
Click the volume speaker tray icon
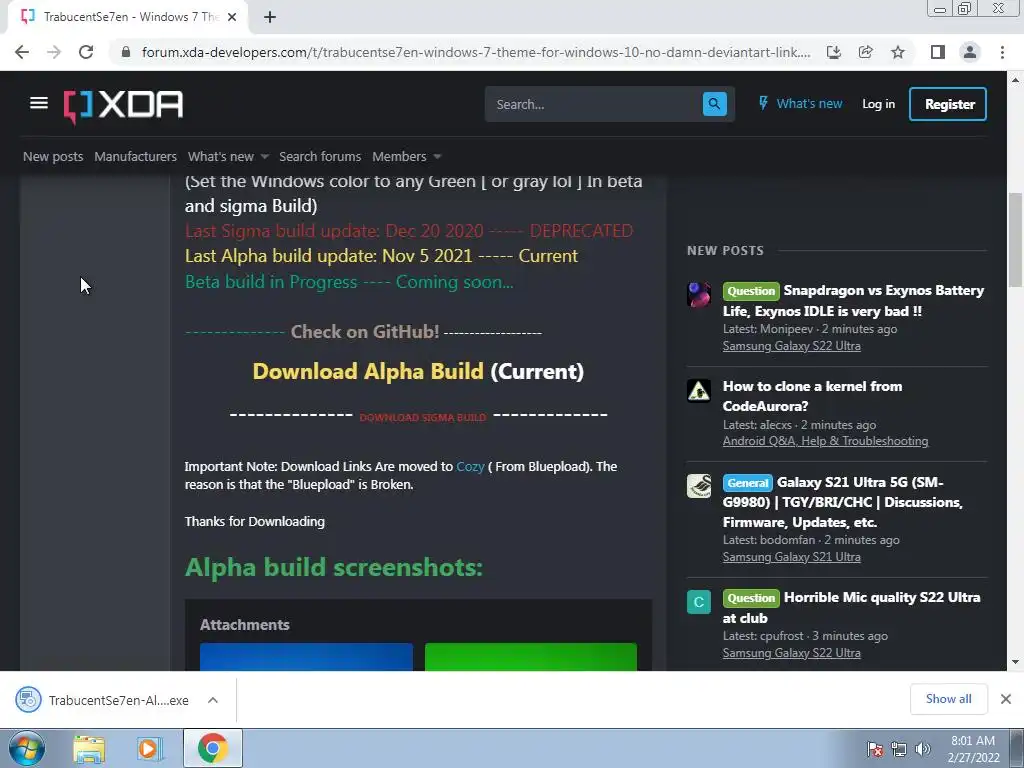pos(923,749)
